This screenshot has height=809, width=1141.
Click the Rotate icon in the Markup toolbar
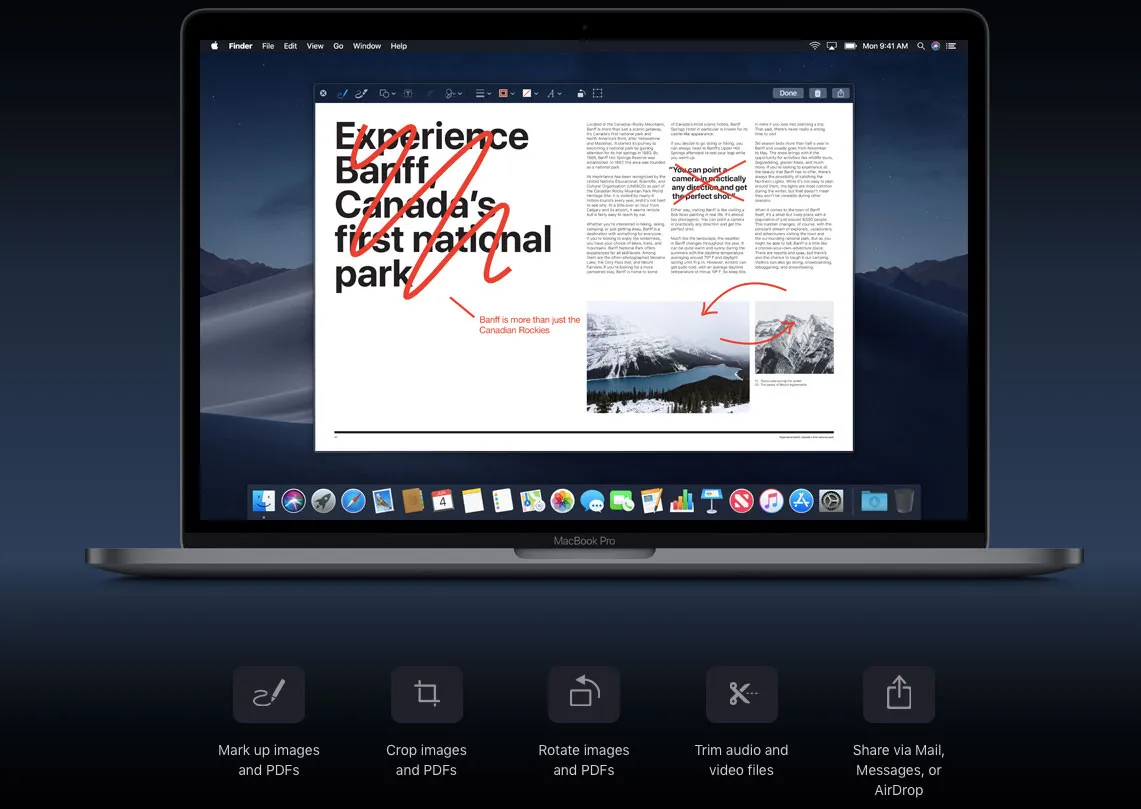(x=580, y=92)
